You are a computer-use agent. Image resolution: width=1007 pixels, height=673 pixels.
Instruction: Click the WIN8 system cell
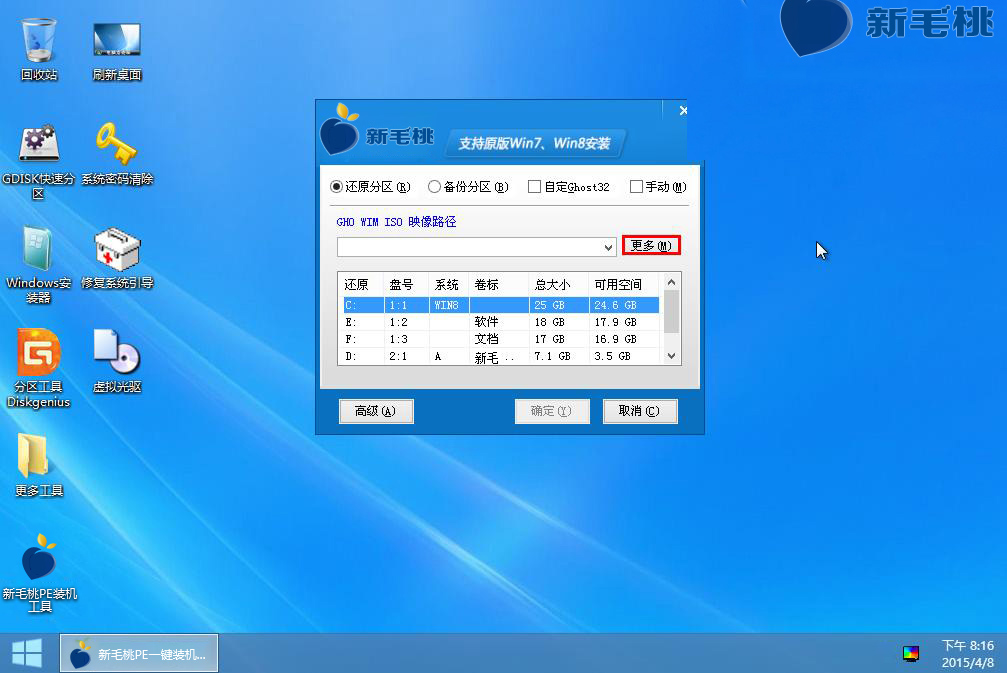coord(446,305)
